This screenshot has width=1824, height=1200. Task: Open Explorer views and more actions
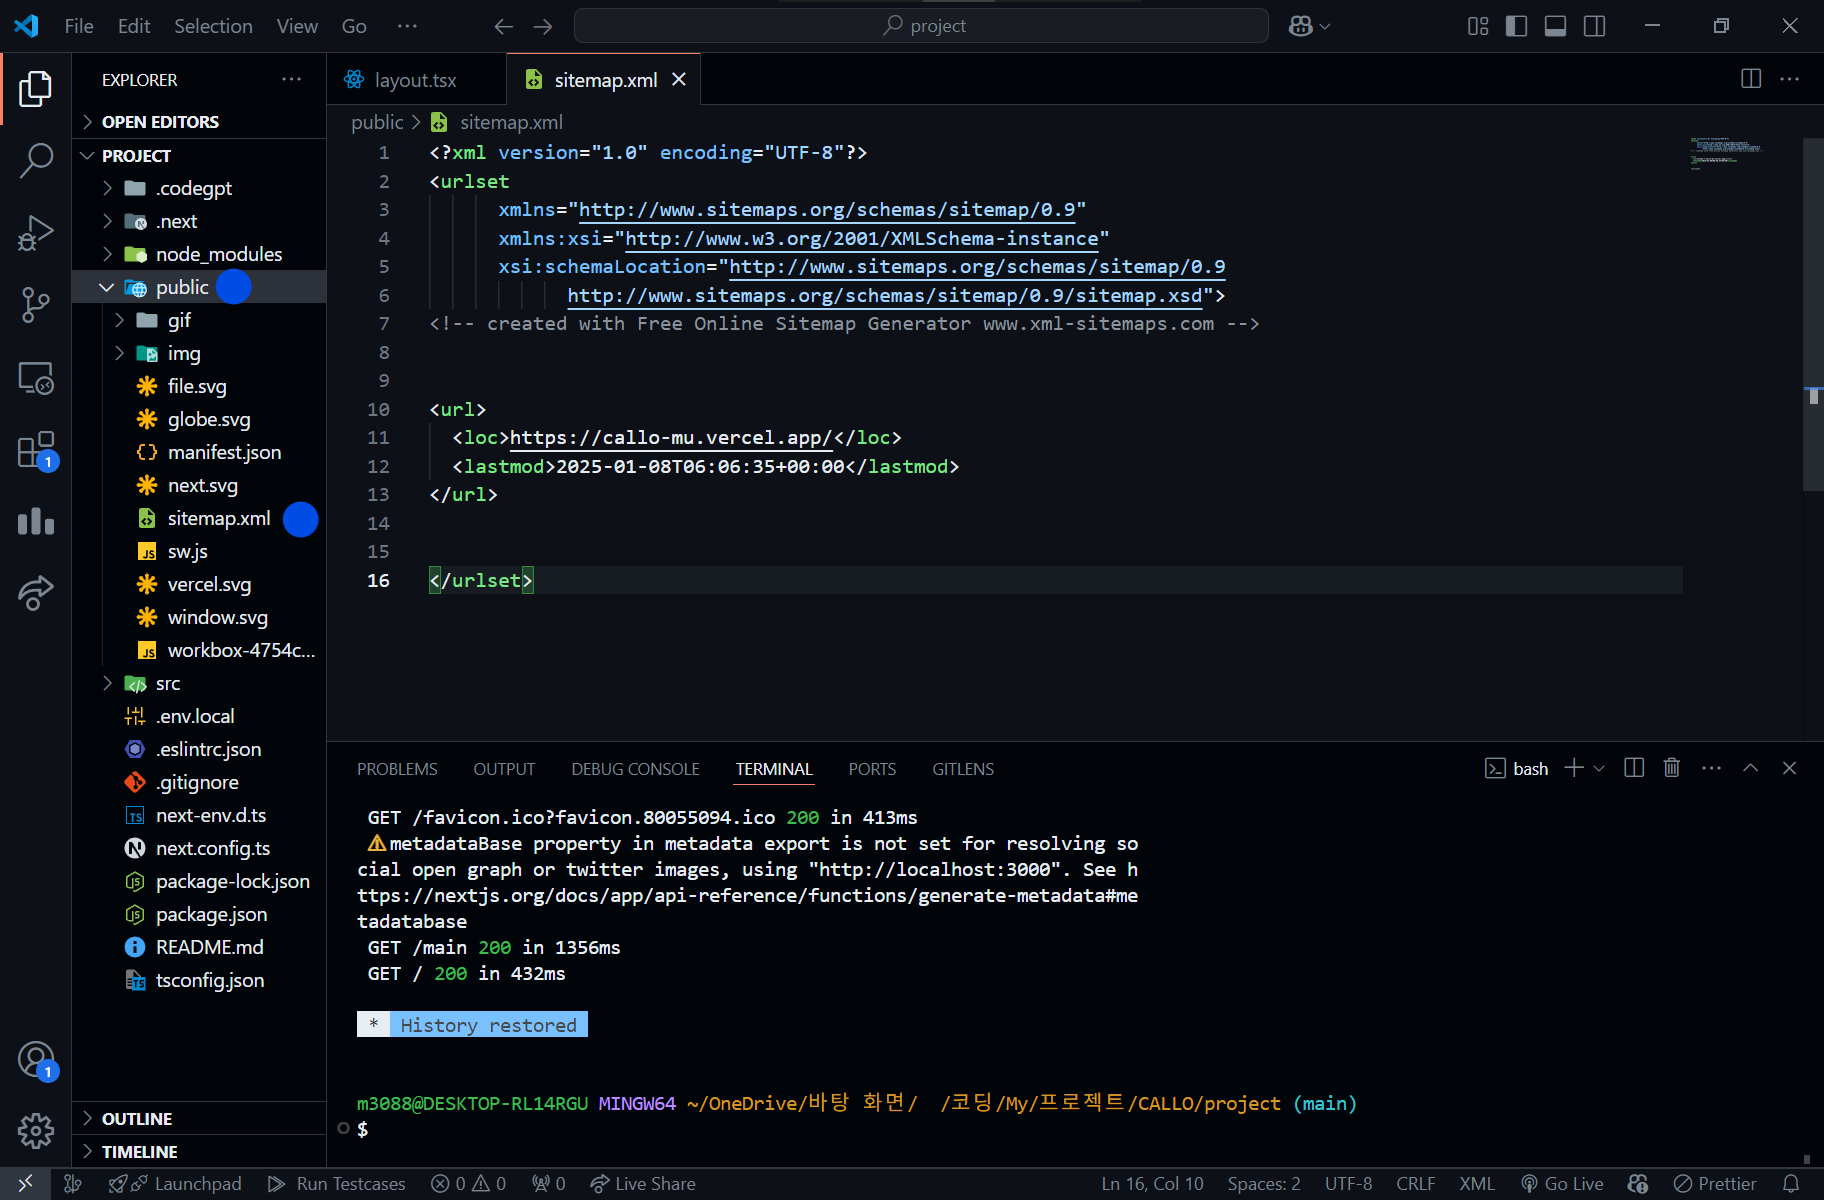[291, 79]
